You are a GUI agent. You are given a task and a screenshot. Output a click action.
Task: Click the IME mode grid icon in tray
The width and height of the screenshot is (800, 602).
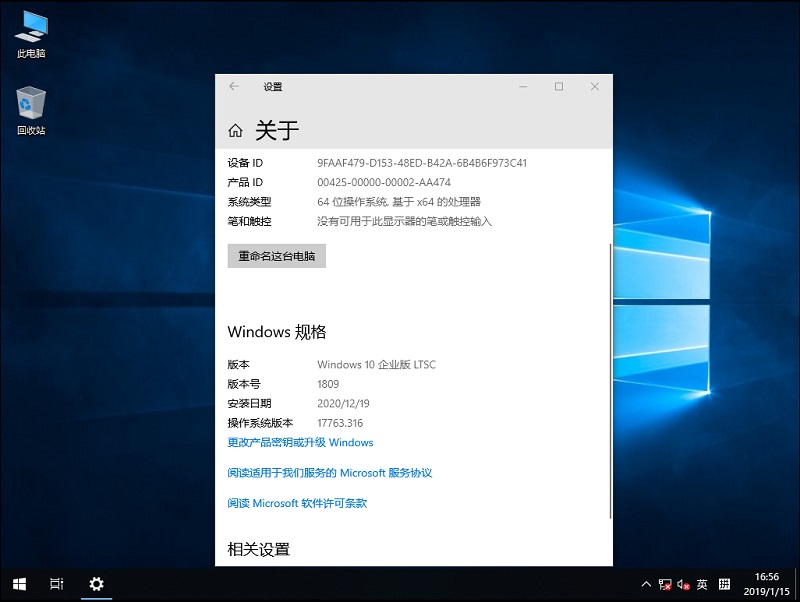725,584
